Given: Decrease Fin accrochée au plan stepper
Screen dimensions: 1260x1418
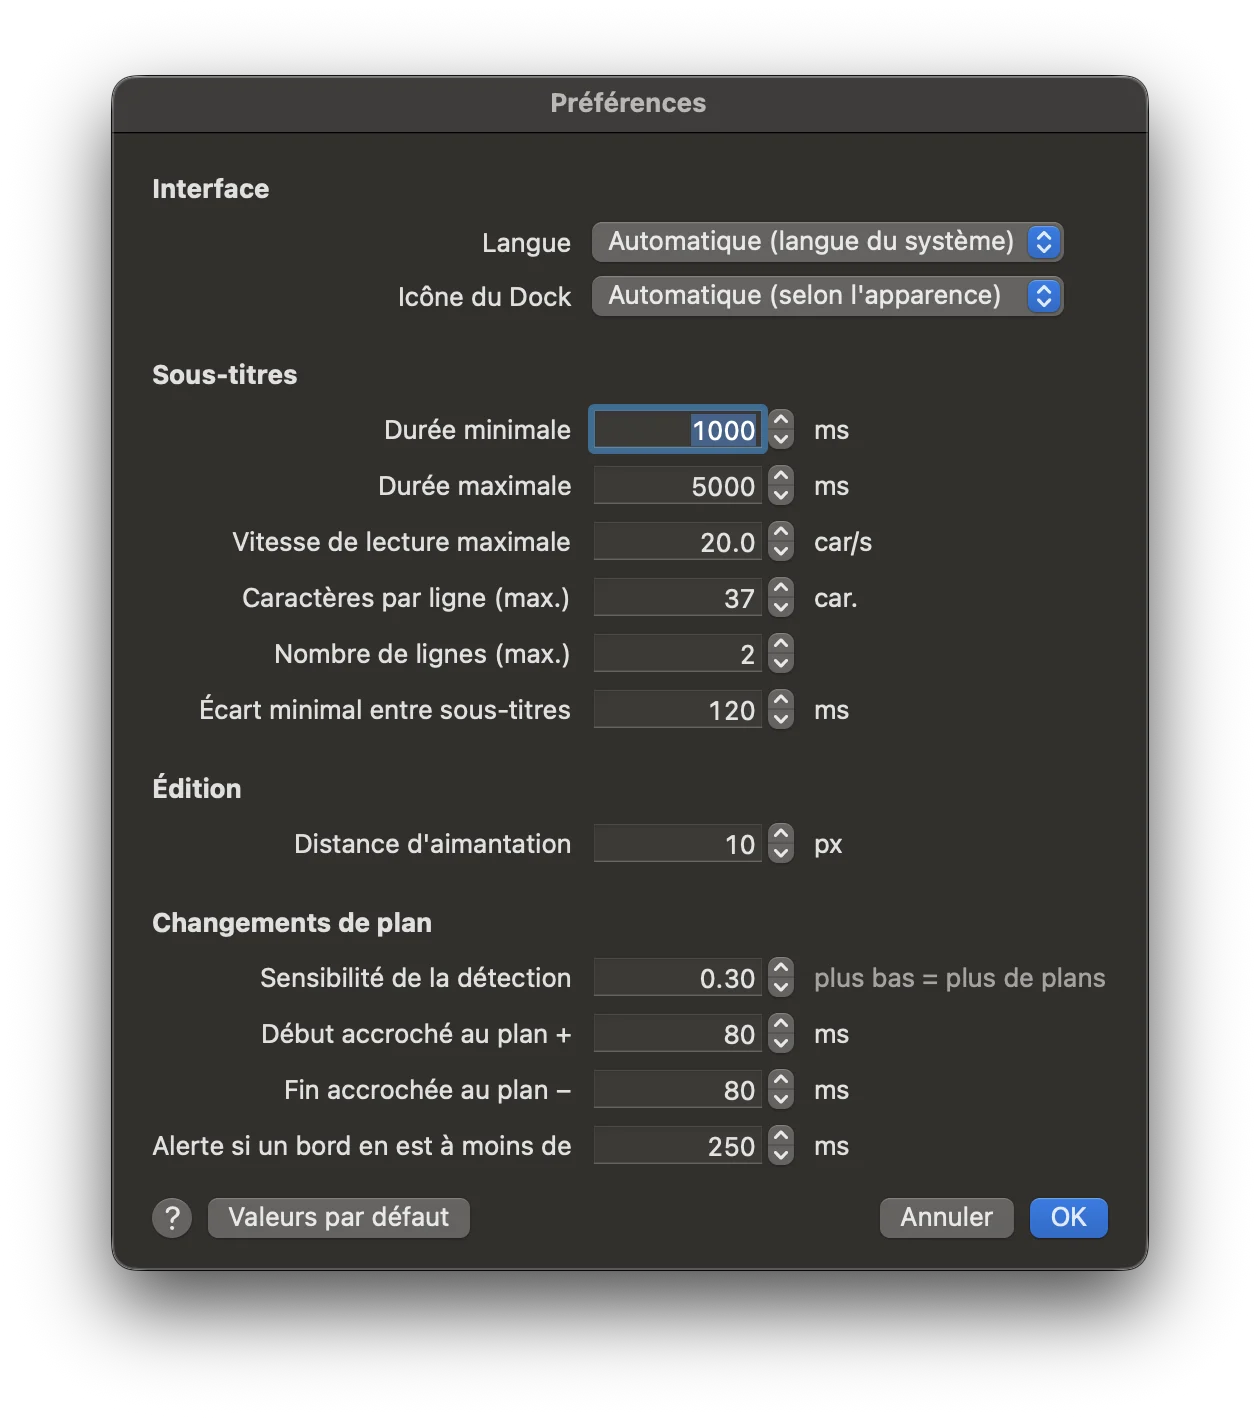Looking at the screenshot, I should (782, 1100).
